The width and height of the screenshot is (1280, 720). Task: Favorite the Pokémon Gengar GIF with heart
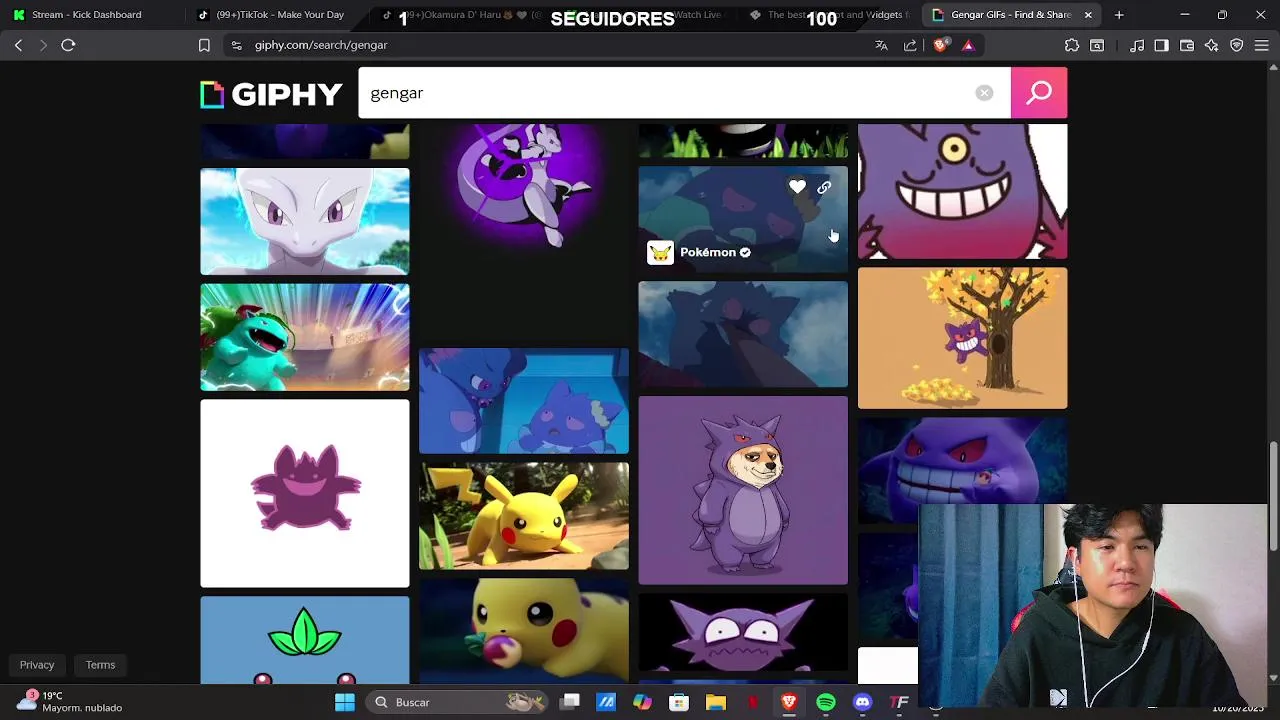(x=797, y=187)
